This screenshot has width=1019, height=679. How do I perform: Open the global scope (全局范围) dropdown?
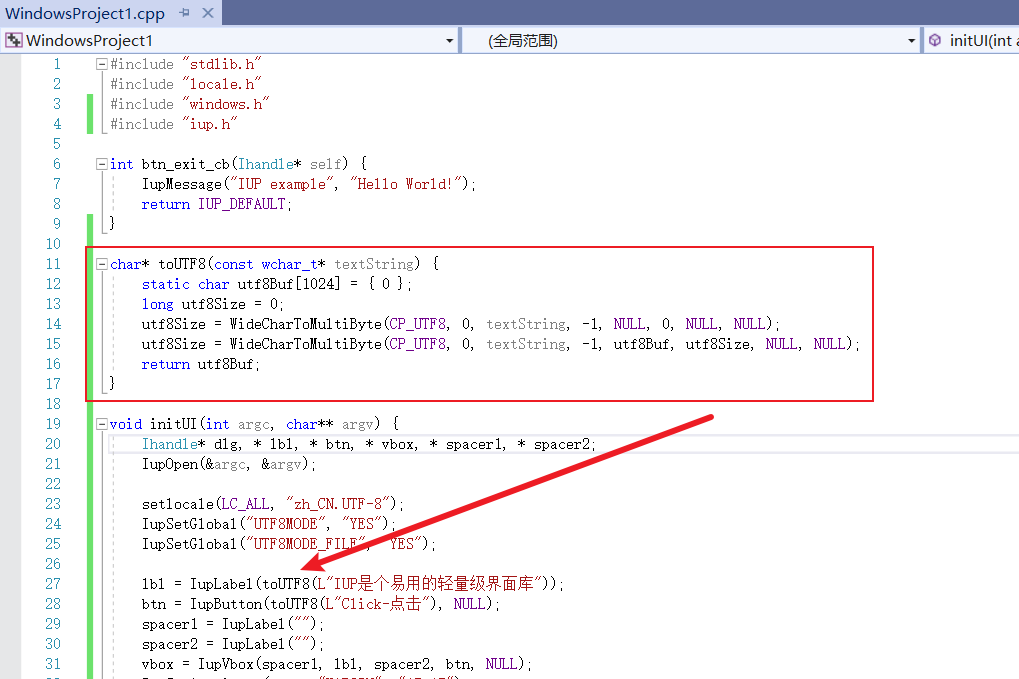[x=912, y=41]
